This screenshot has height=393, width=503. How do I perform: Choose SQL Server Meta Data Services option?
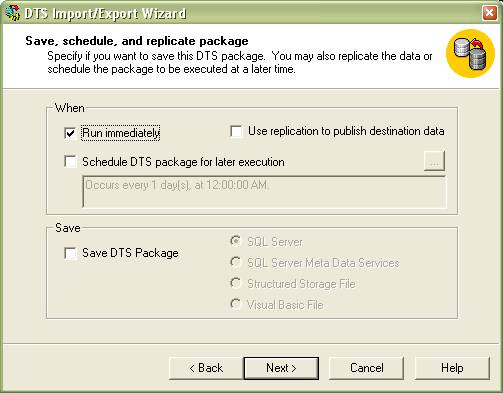(x=236, y=262)
